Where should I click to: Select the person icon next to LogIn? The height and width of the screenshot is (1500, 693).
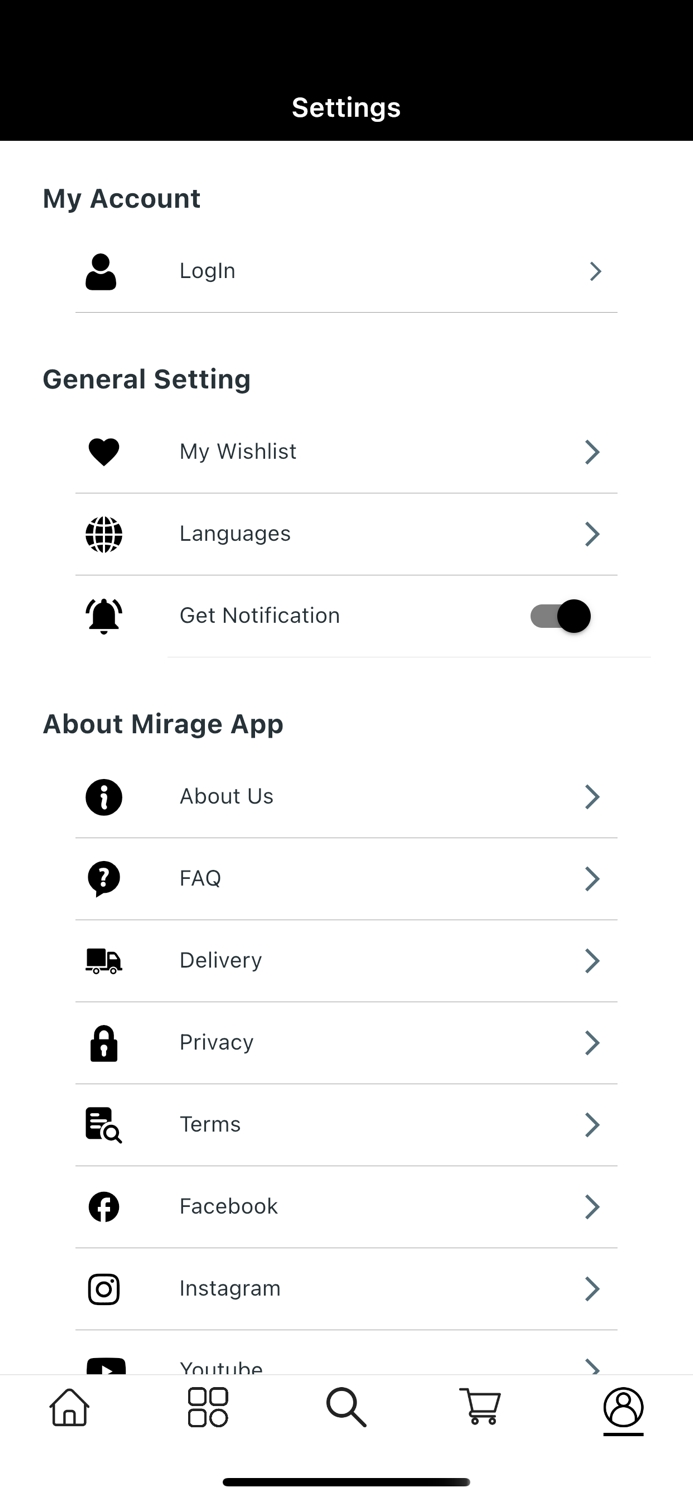point(103,270)
